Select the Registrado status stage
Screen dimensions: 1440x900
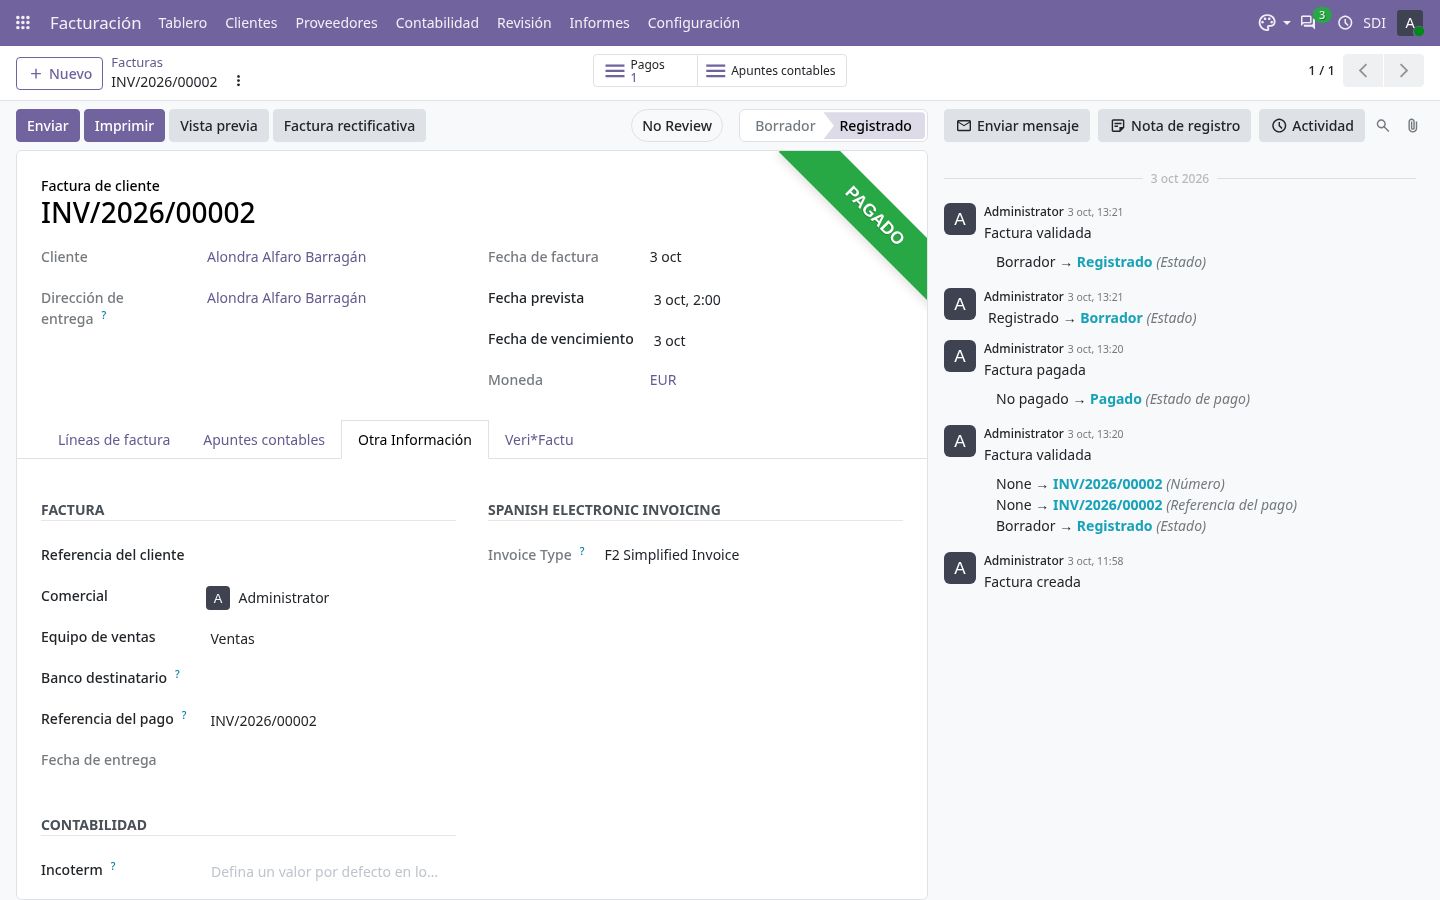point(875,126)
